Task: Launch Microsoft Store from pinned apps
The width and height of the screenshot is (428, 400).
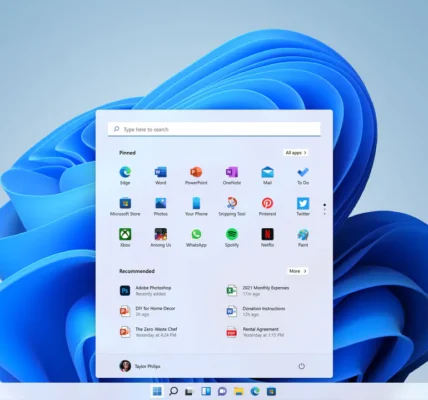Action: [125, 207]
